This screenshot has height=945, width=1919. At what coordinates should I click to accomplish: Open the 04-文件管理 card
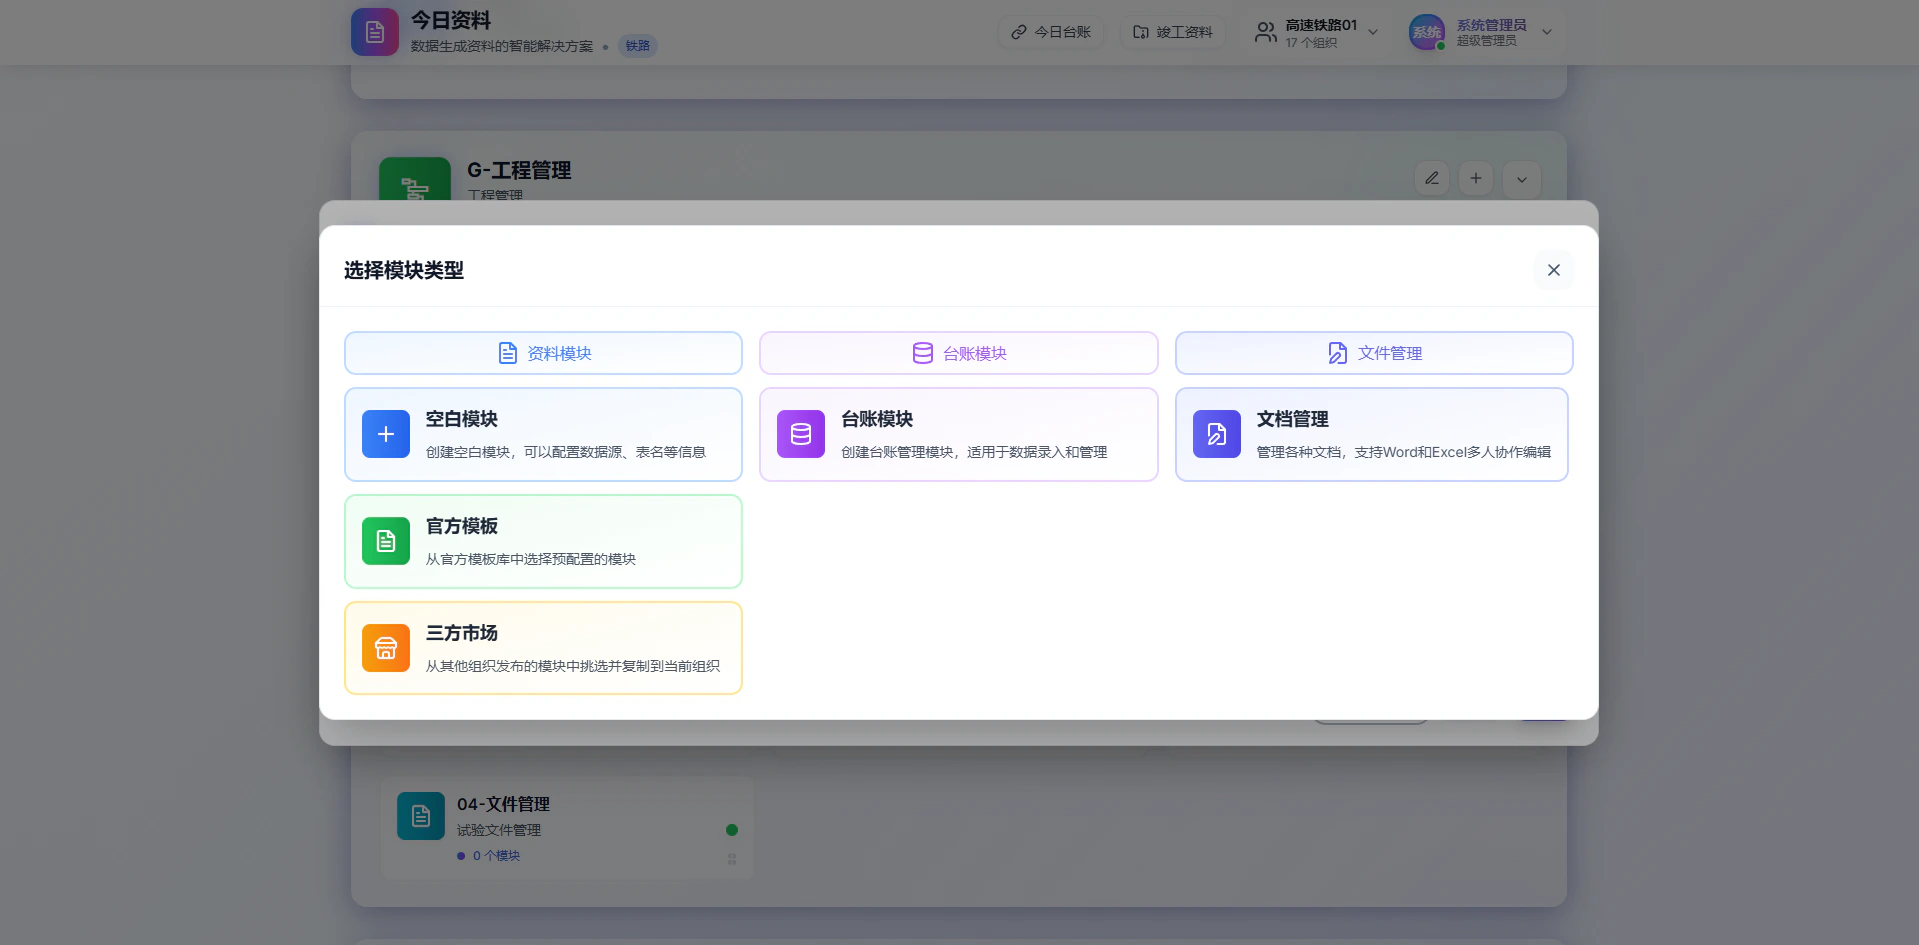(x=567, y=828)
